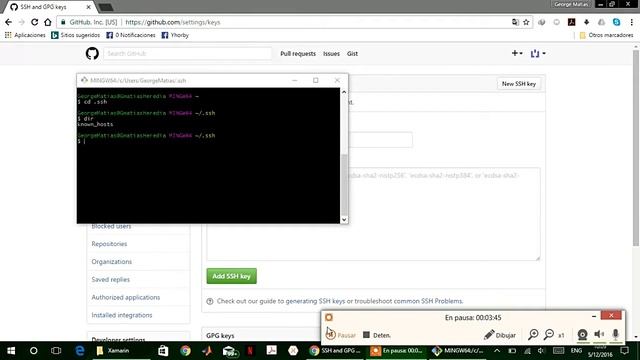Open the Pull requests page
Screen dimensions: 640x360
[x=298, y=53]
